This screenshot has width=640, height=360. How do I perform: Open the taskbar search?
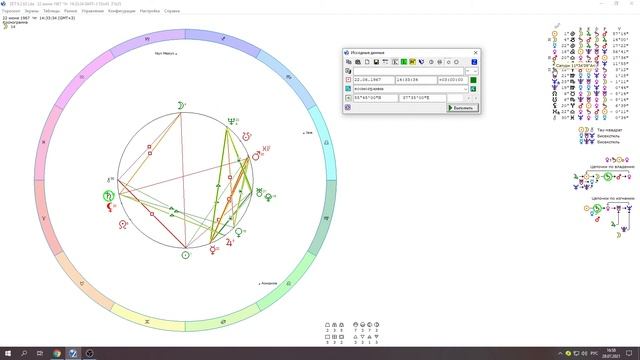pyautogui.click(x=24, y=353)
